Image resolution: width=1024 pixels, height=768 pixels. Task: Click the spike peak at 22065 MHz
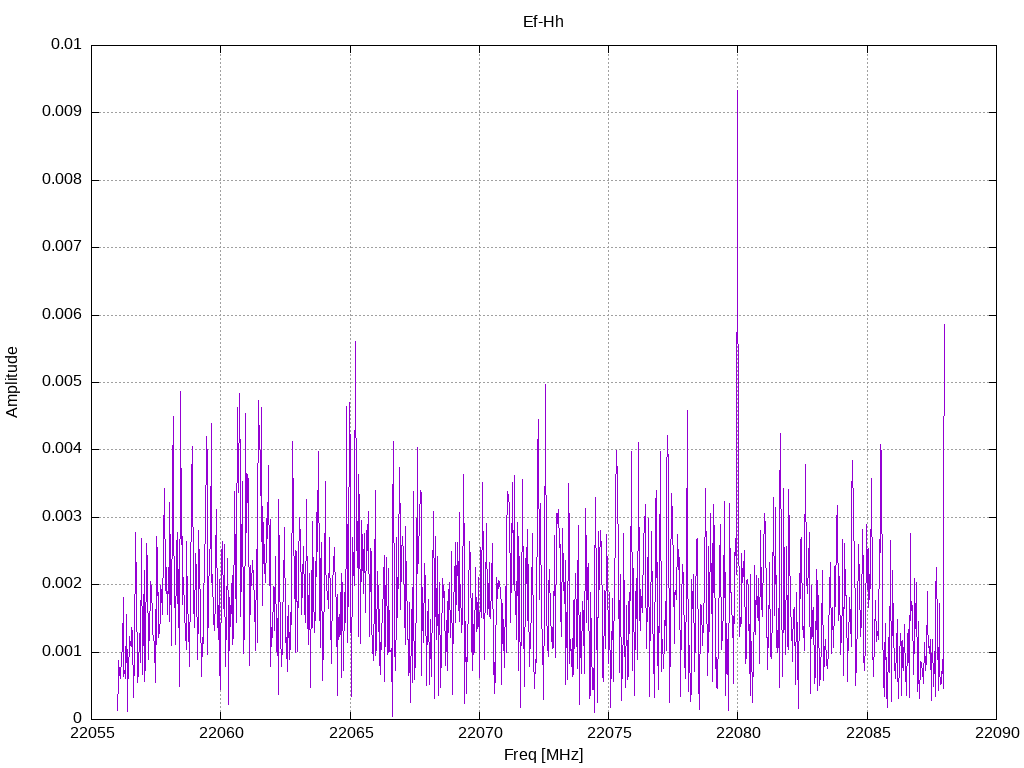pyautogui.click(x=355, y=342)
